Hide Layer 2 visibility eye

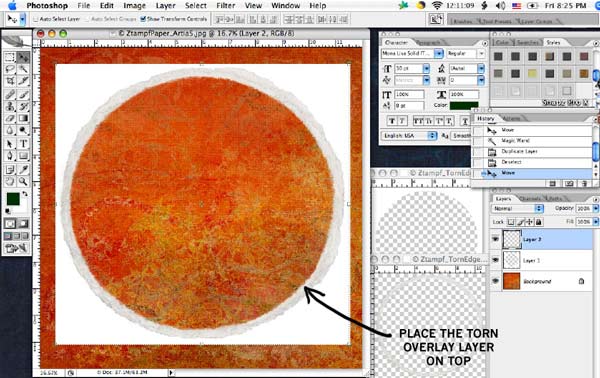[x=496, y=239]
